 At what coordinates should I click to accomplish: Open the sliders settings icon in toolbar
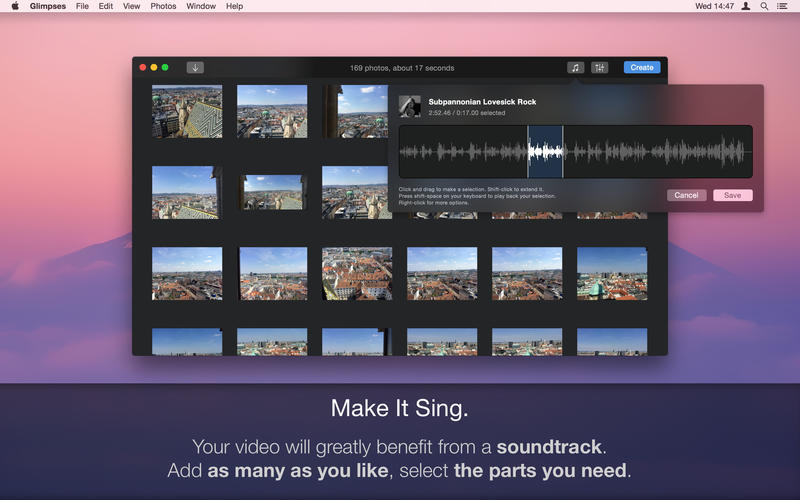coord(599,67)
